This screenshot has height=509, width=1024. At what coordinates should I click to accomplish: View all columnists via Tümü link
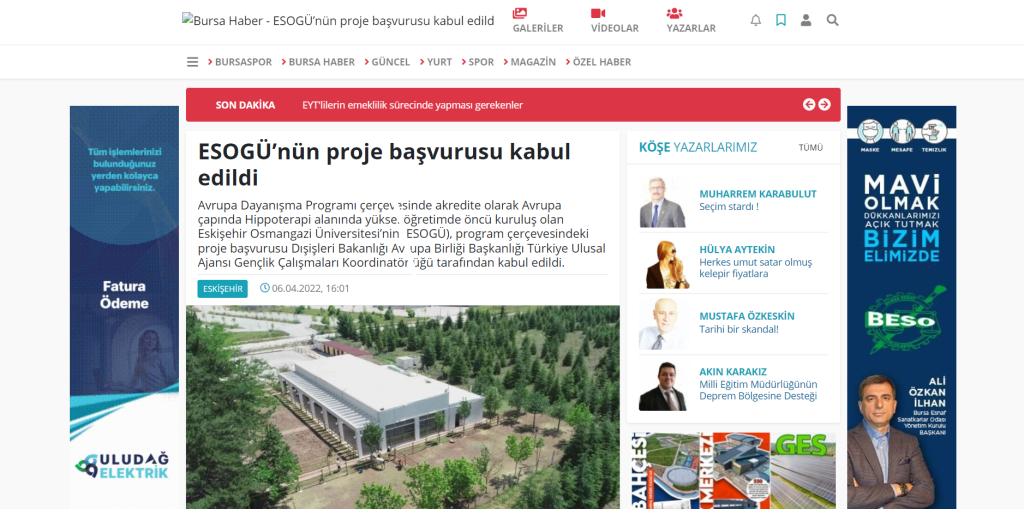810,148
